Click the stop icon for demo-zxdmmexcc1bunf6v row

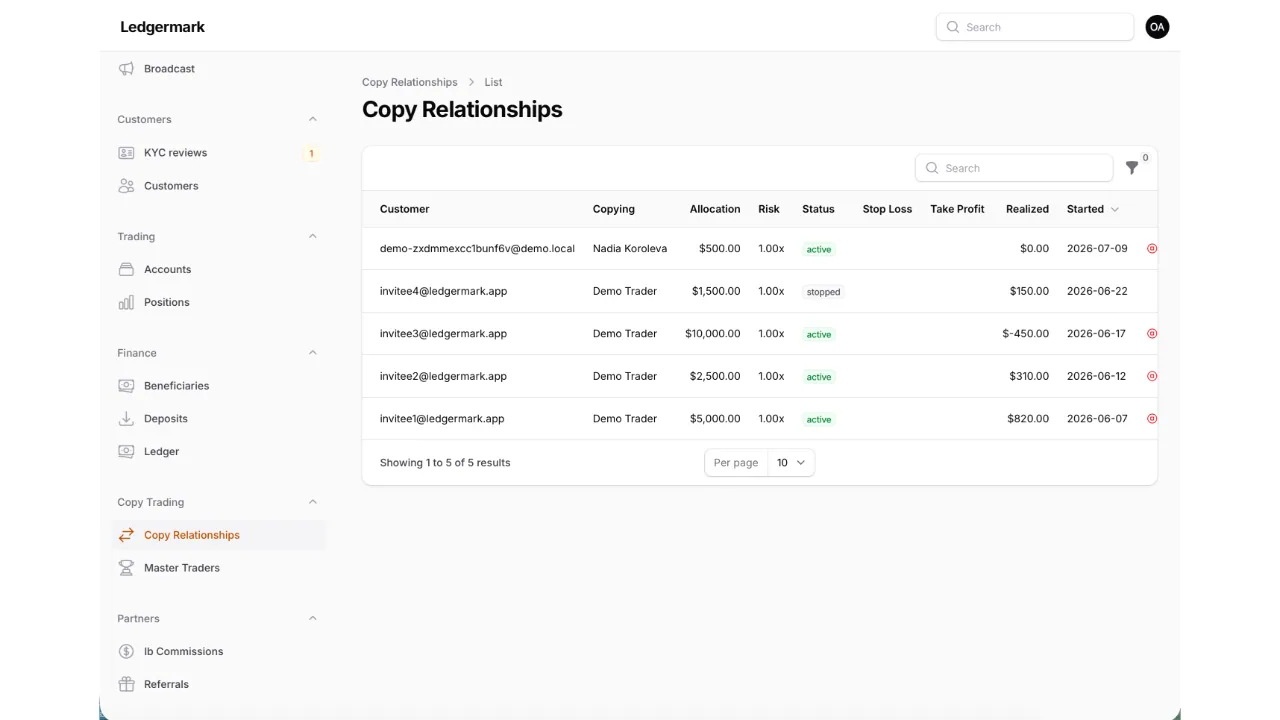click(1152, 248)
